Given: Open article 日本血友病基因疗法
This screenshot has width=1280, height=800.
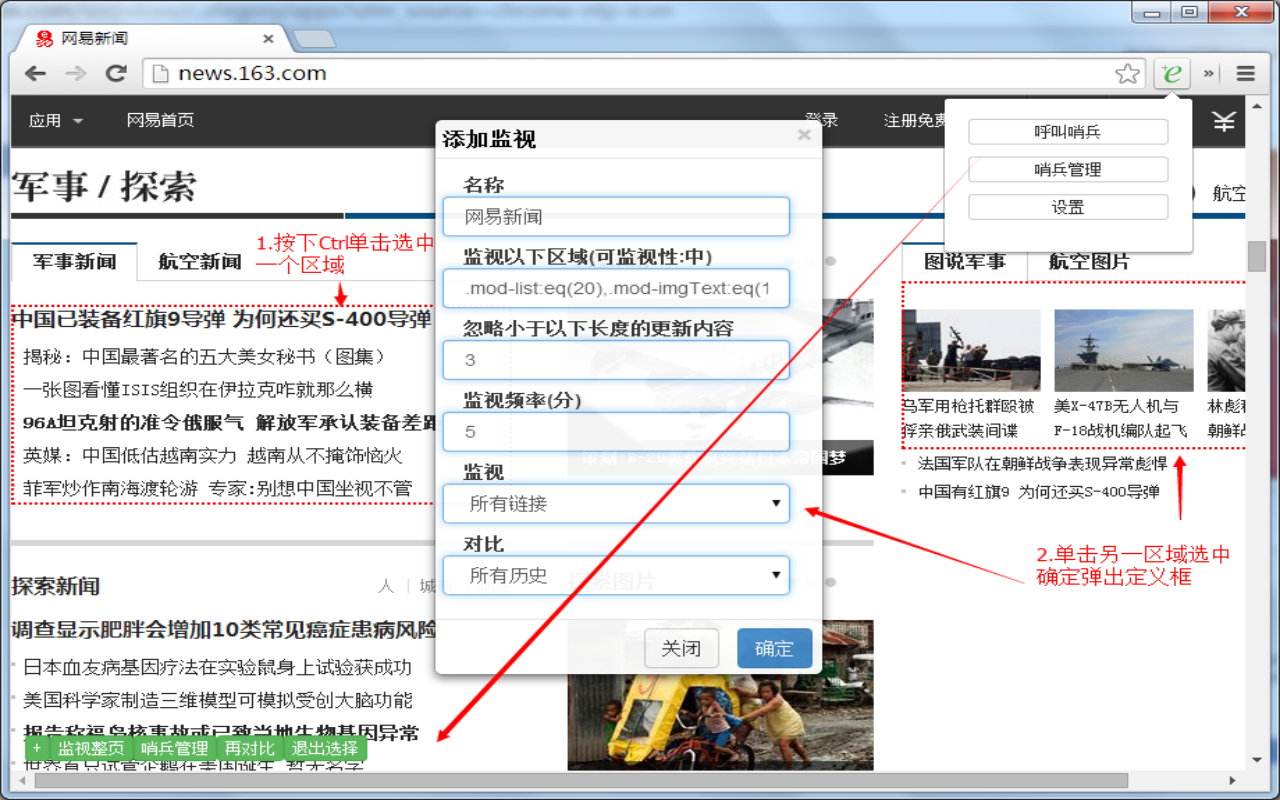Looking at the screenshot, I should coord(217,666).
